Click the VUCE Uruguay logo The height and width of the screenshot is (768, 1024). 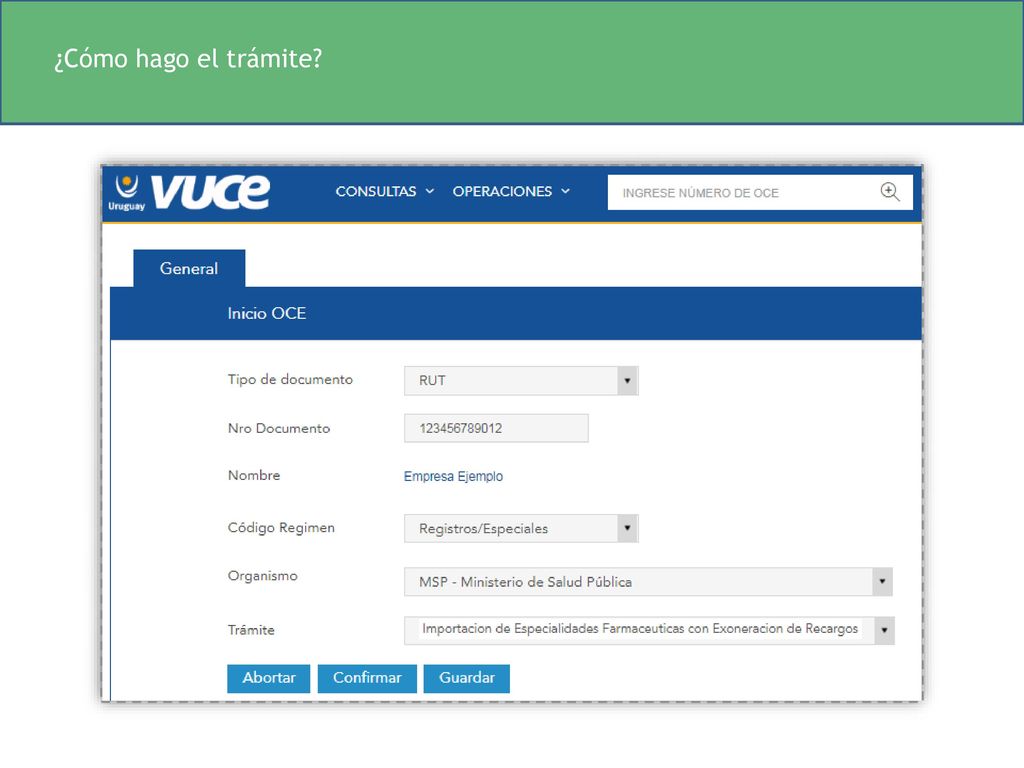tap(189, 193)
